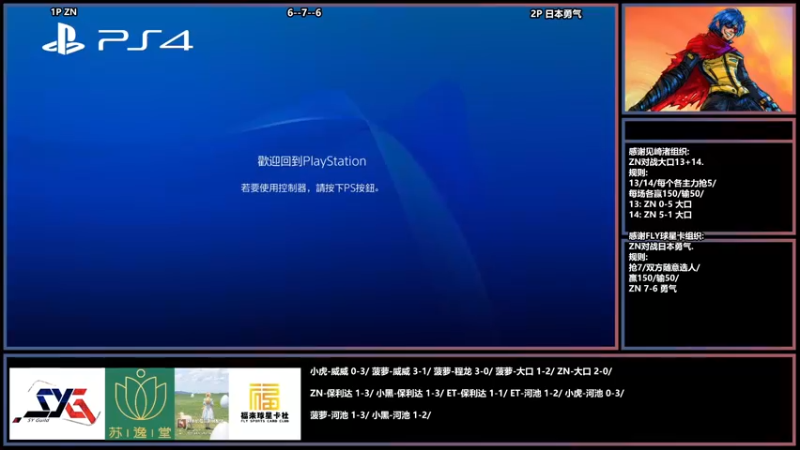This screenshot has height=450, width=800.
Task: Click the 福来球星卡社 sponsor logo
Action: pyautogui.click(x=265, y=404)
